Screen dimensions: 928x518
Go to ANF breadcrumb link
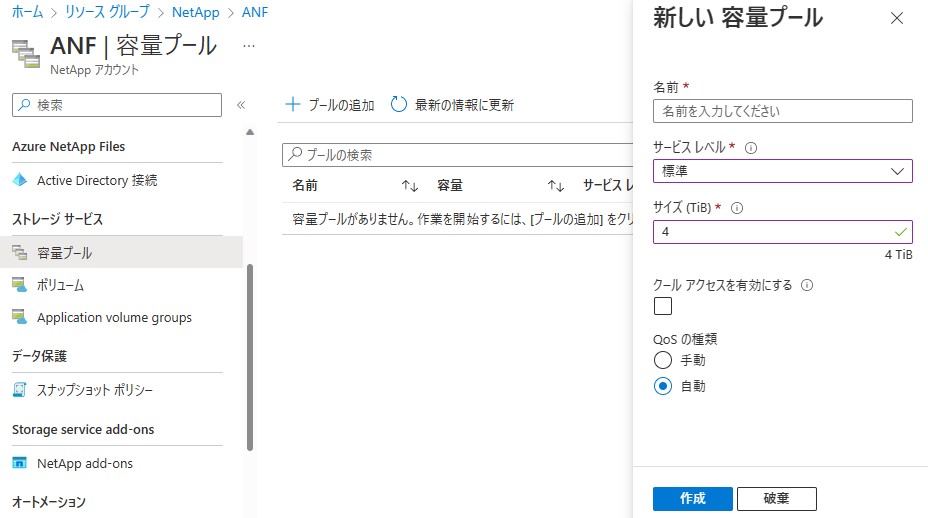pos(255,12)
